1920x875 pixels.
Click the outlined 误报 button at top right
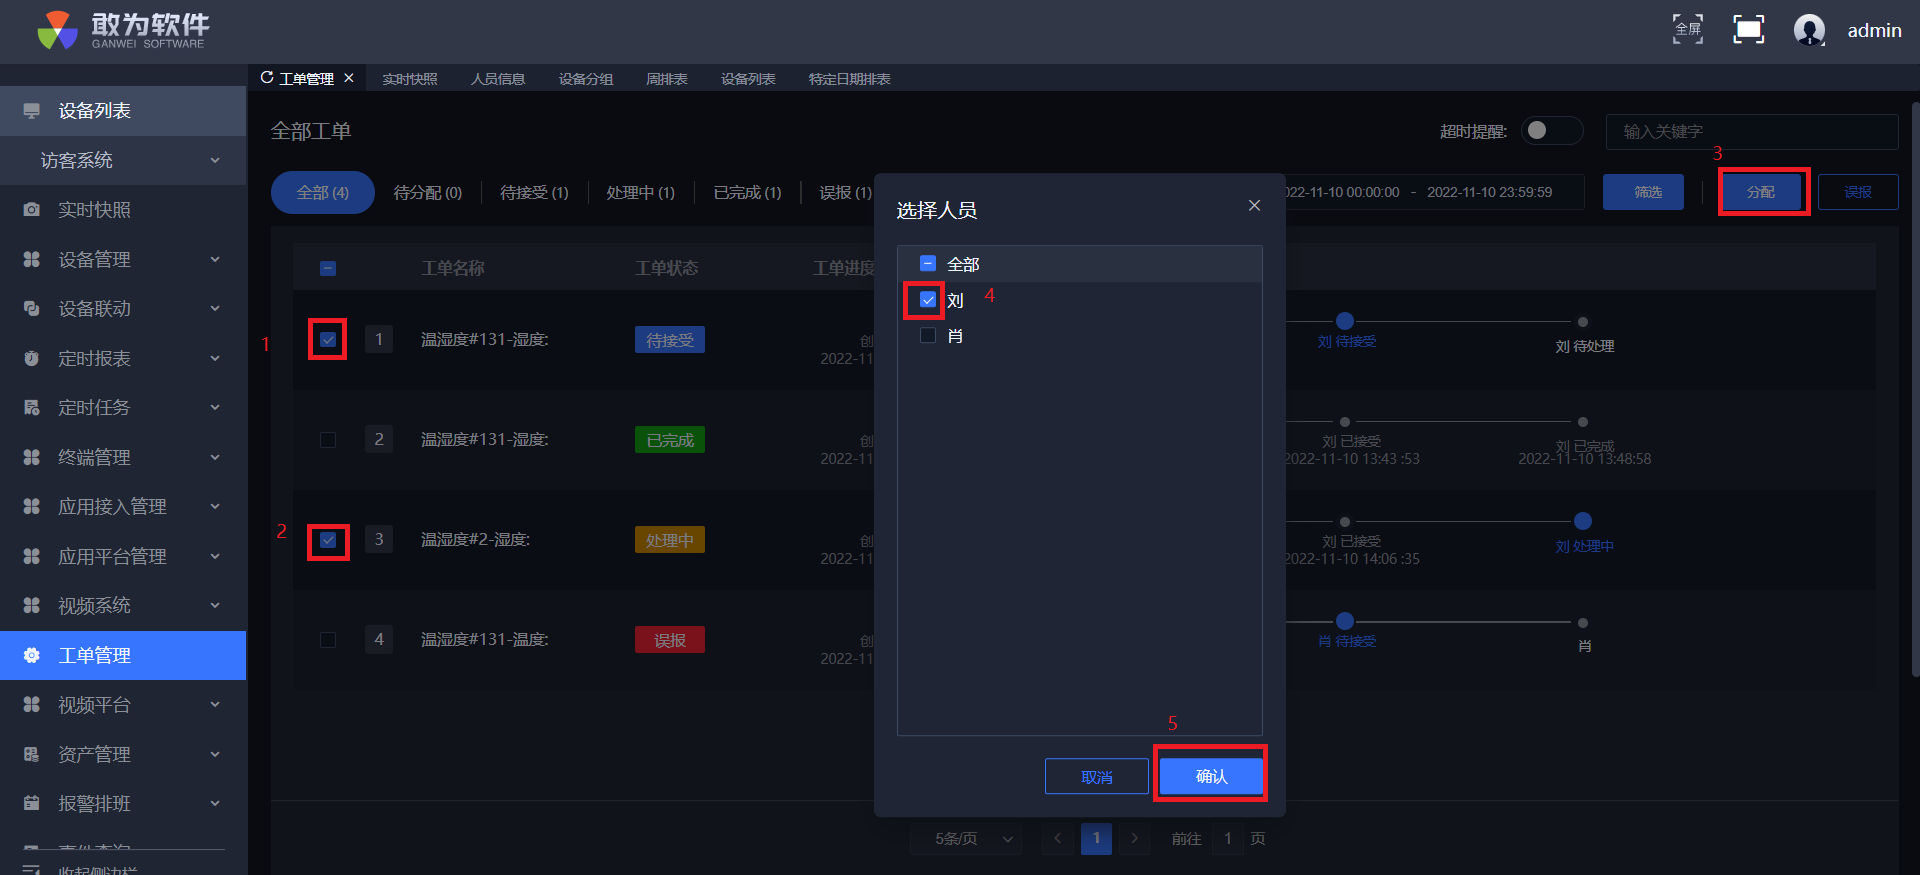coord(1858,192)
